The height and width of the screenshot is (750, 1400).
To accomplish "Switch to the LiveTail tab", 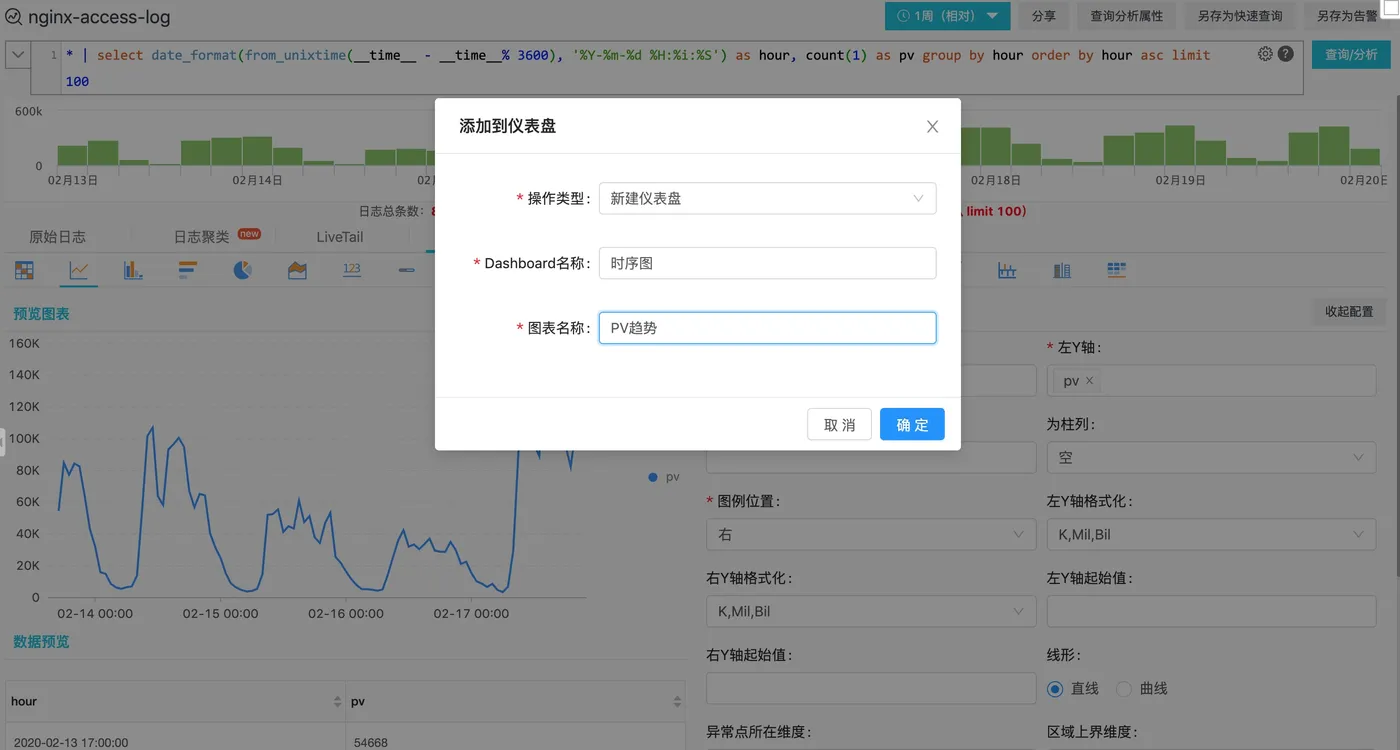I will point(340,237).
